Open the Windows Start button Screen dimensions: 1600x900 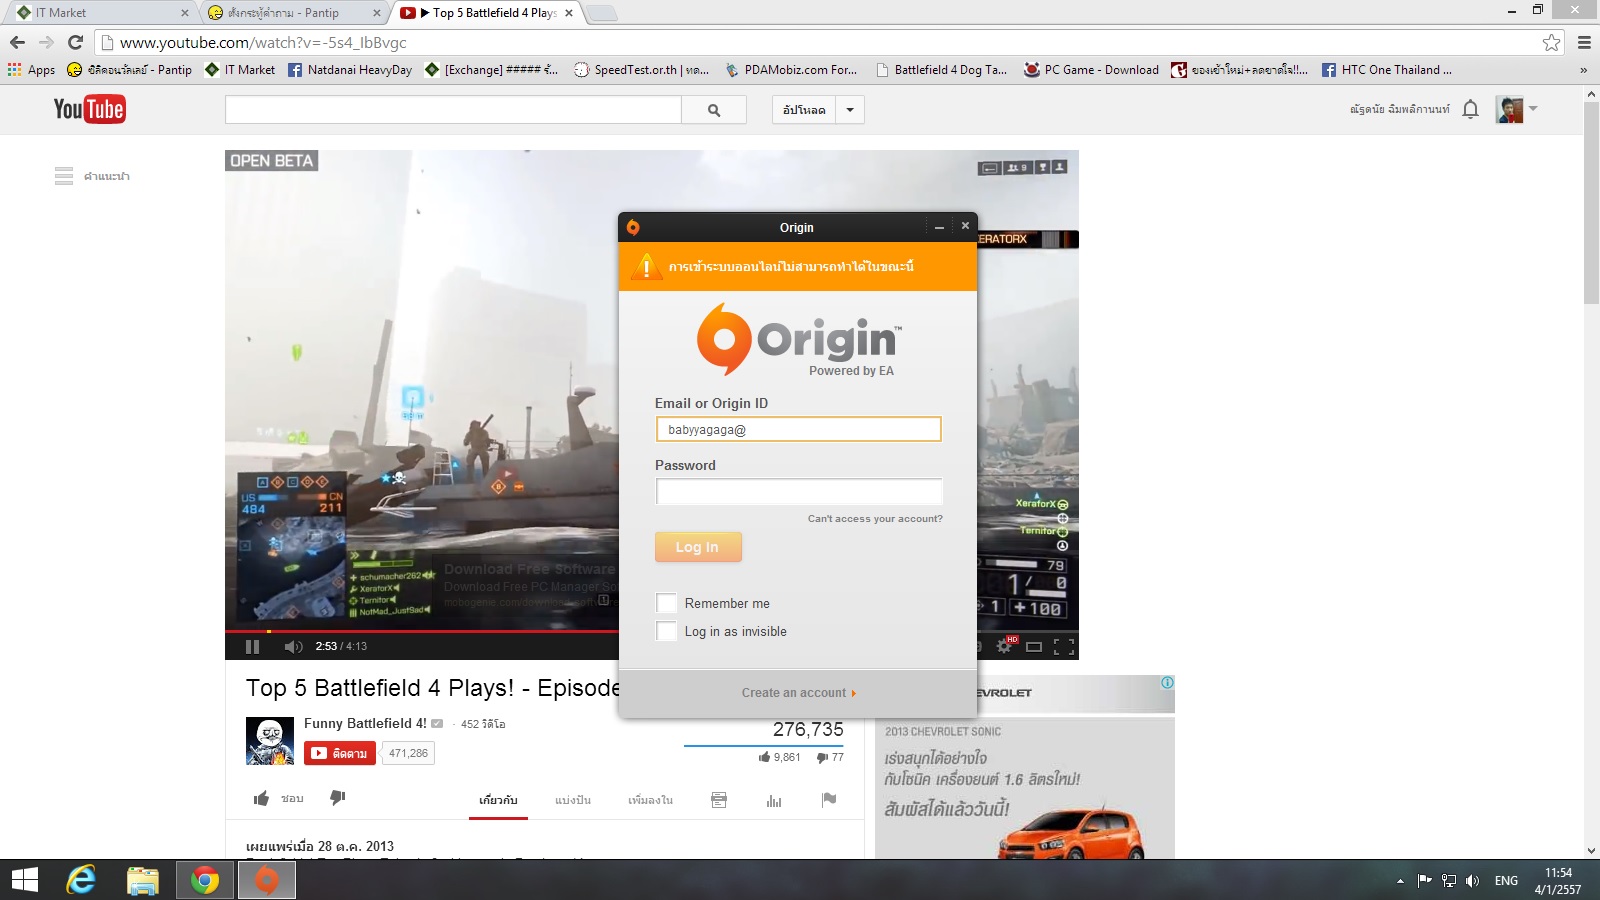pyautogui.click(x=25, y=880)
